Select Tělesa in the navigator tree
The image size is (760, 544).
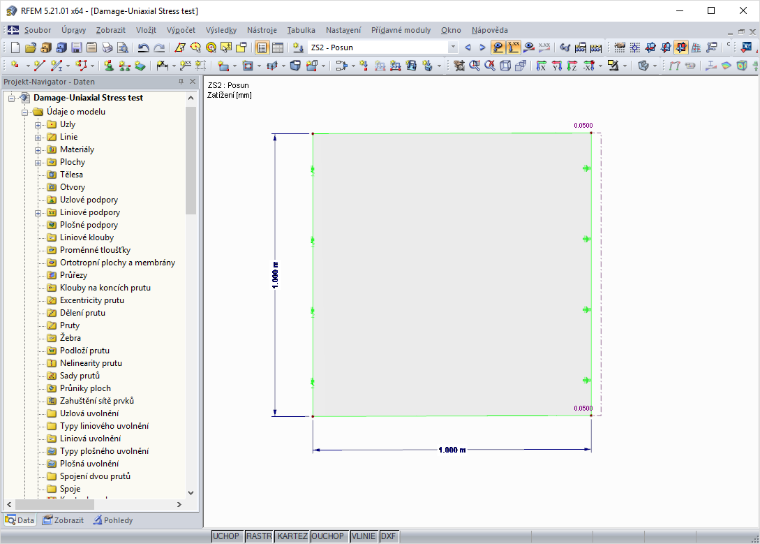(71, 175)
